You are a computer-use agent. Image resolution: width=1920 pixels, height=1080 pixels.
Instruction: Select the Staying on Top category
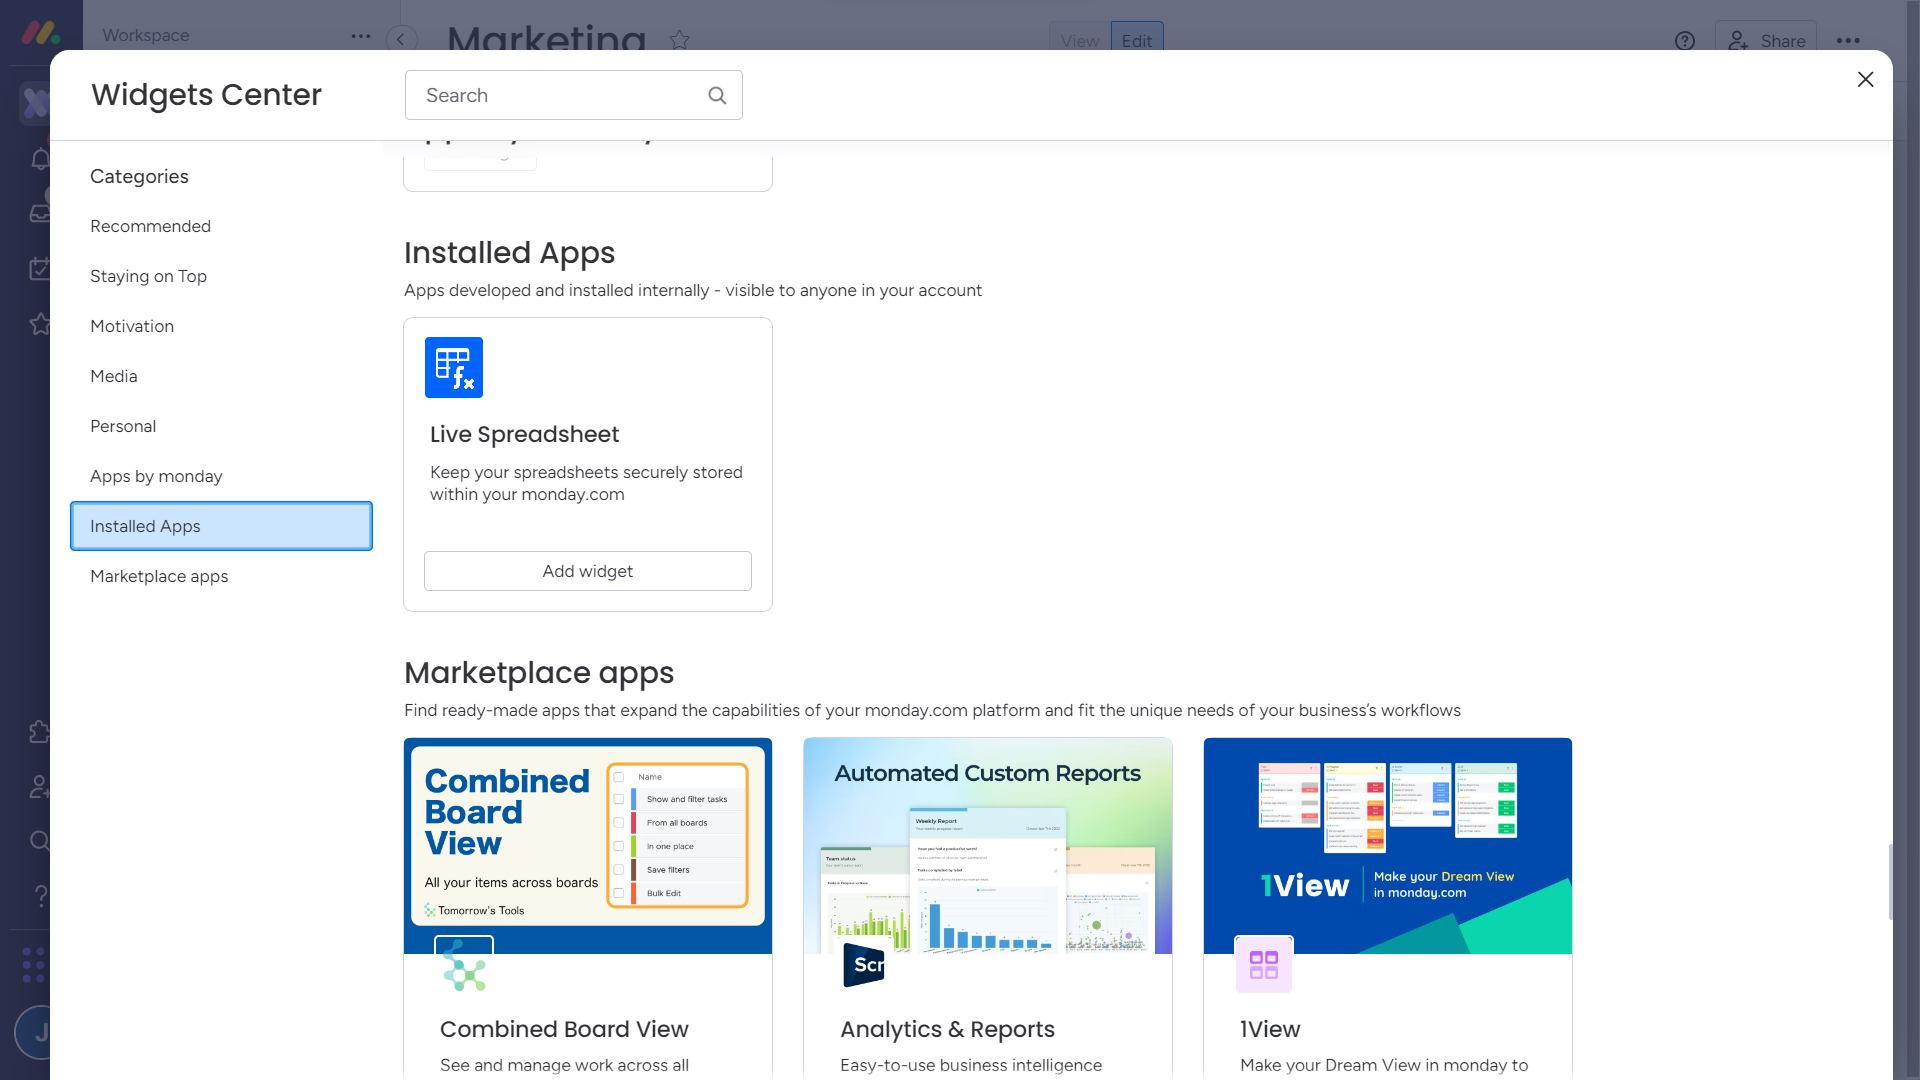(148, 276)
